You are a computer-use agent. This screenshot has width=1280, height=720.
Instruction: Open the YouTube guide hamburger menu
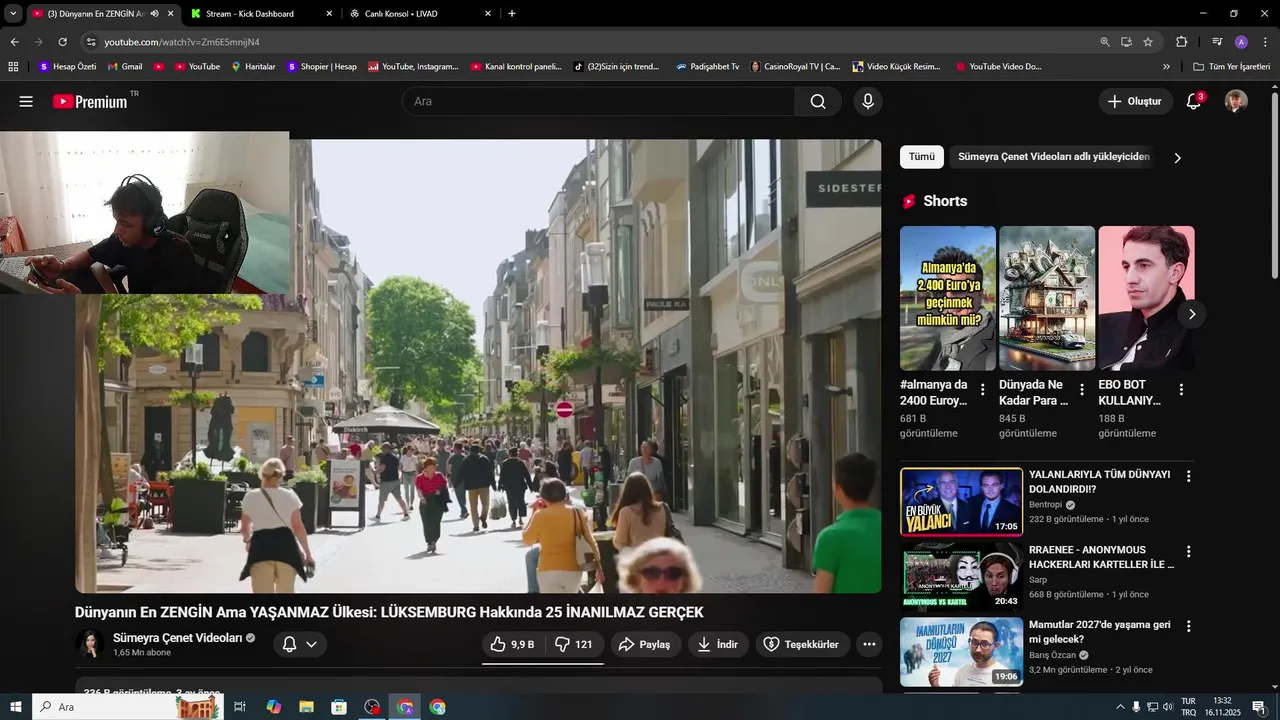26,101
